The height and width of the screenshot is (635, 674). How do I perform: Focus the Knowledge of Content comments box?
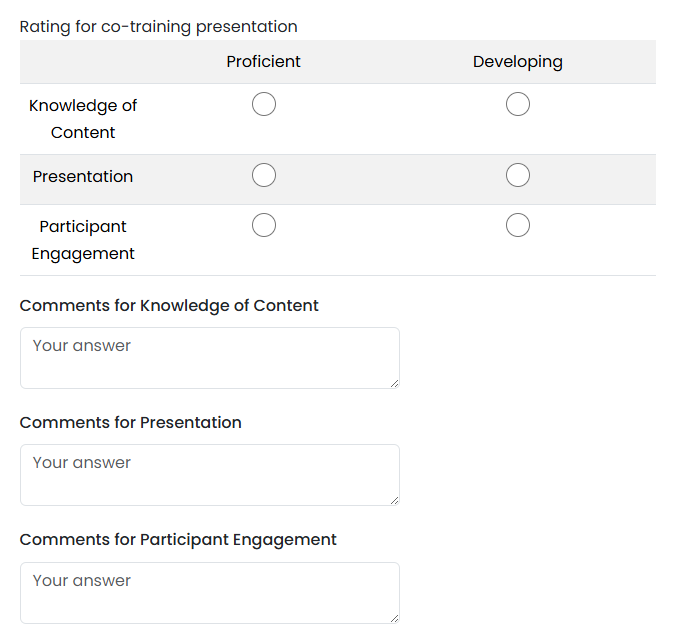[210, 358]
